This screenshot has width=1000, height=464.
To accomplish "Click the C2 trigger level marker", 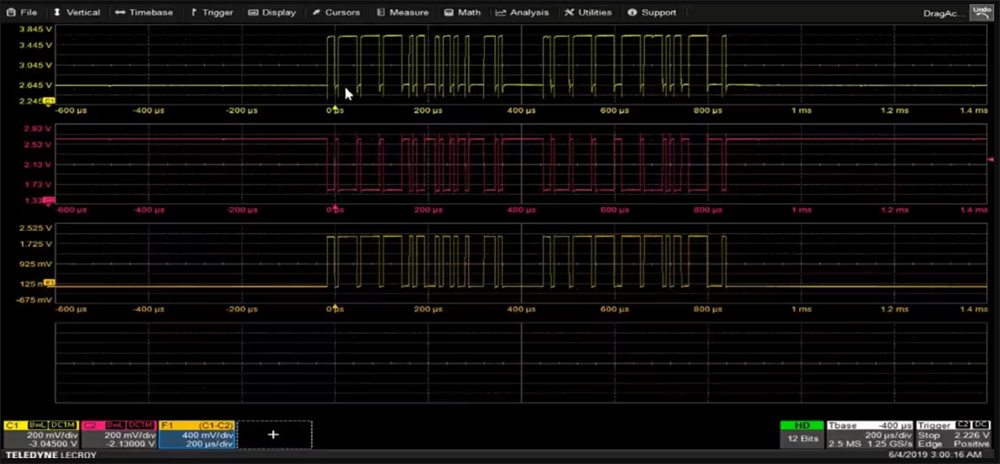I will pyautogui.click(x=990, y=159).
